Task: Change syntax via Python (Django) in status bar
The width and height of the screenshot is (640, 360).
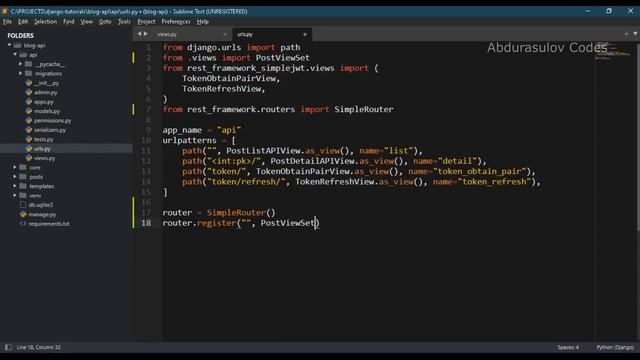Action: click(x=615, y=347)
